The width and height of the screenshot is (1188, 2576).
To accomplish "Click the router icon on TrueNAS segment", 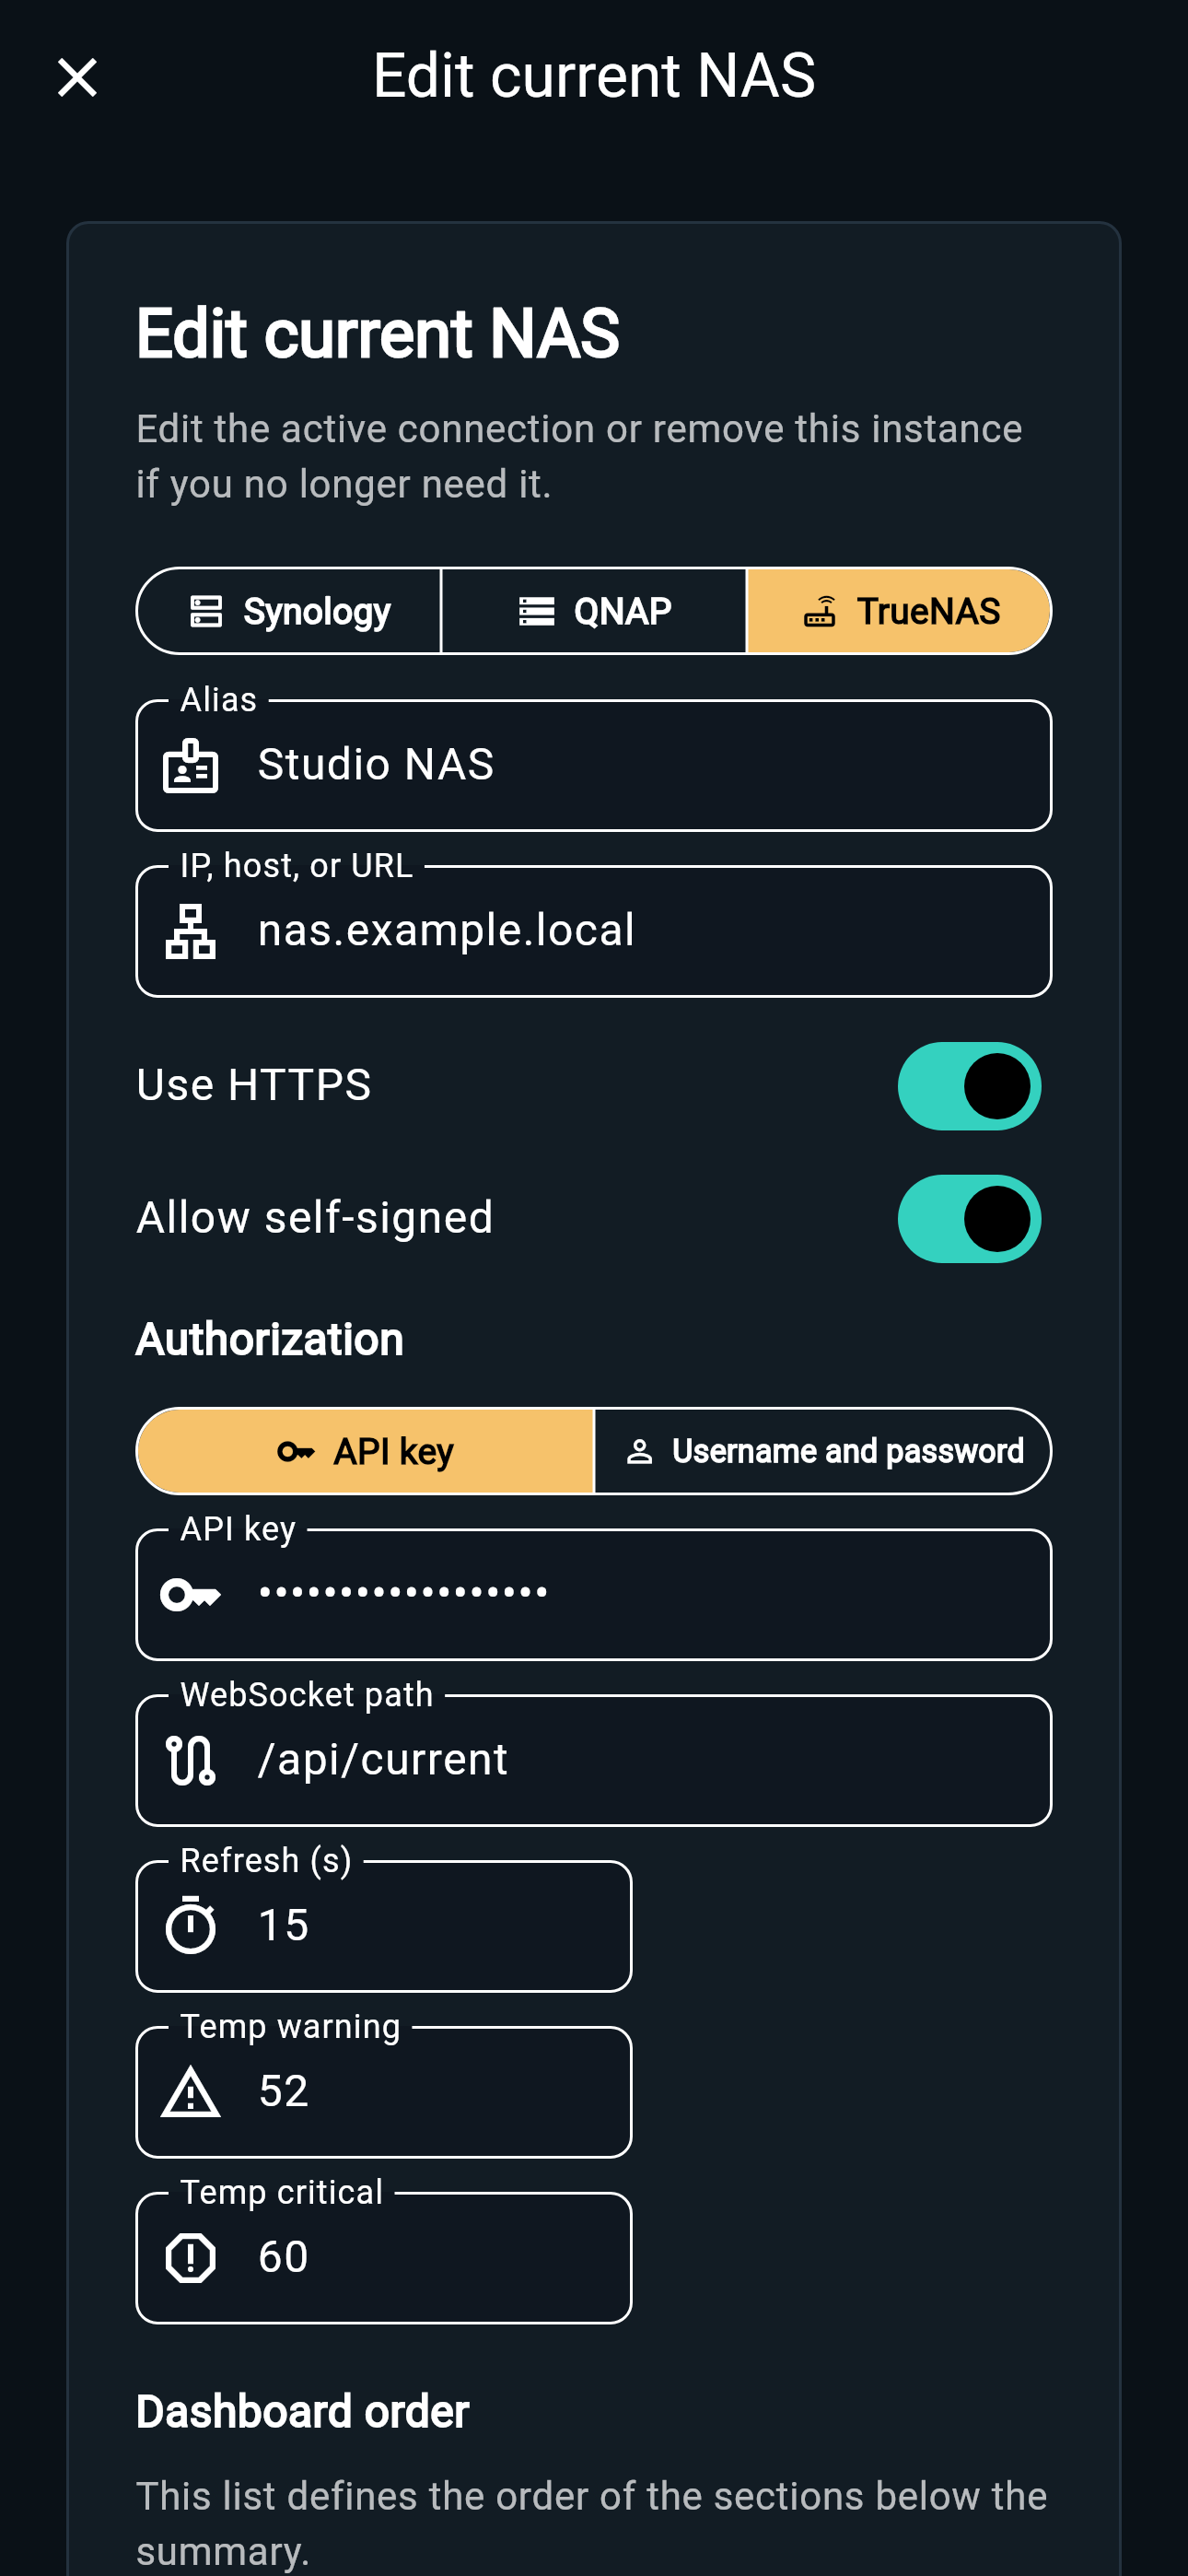I will point(819,611).
